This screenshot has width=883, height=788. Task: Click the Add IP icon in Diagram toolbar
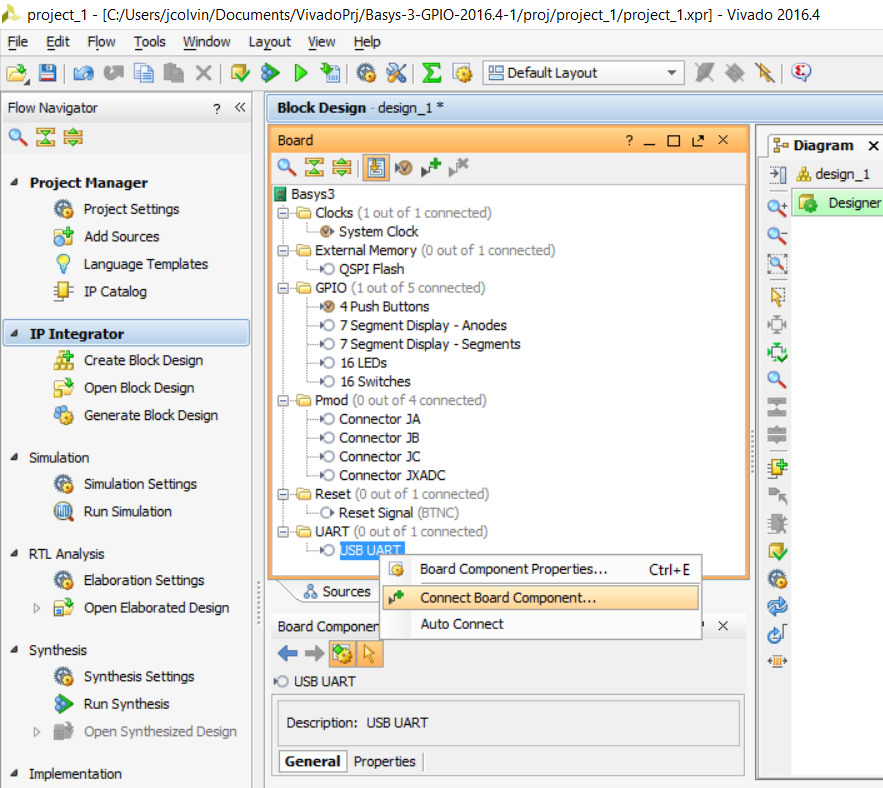pyautogui.click(x=777, y=467)
